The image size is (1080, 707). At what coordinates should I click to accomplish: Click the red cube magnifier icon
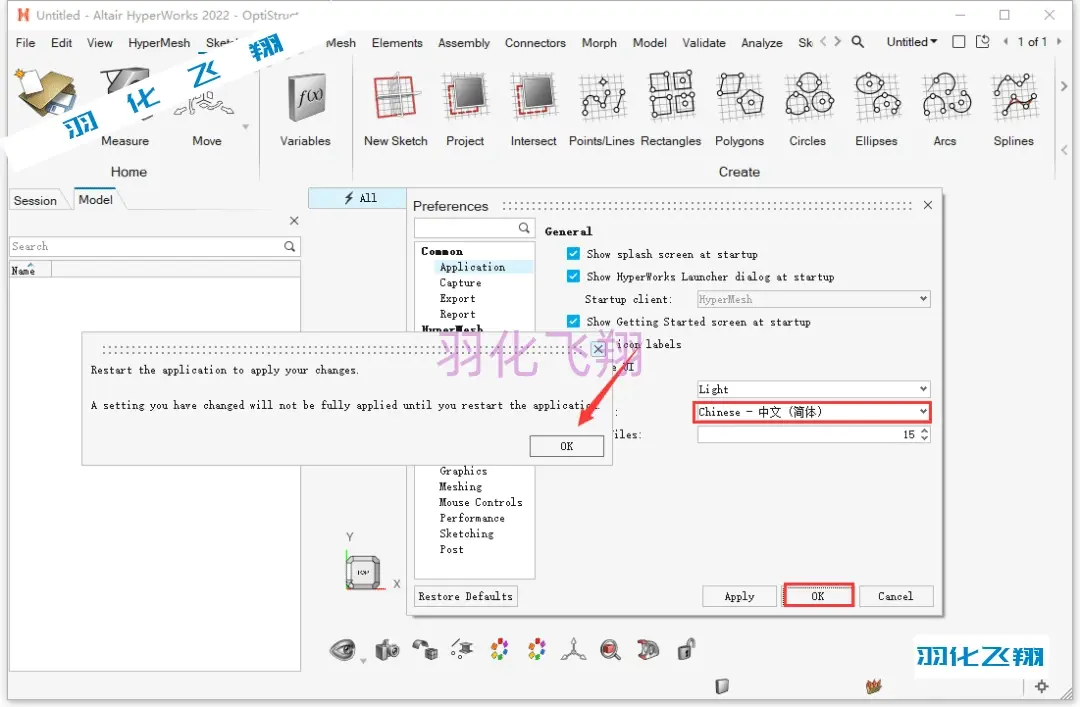(x=610, y=649)
